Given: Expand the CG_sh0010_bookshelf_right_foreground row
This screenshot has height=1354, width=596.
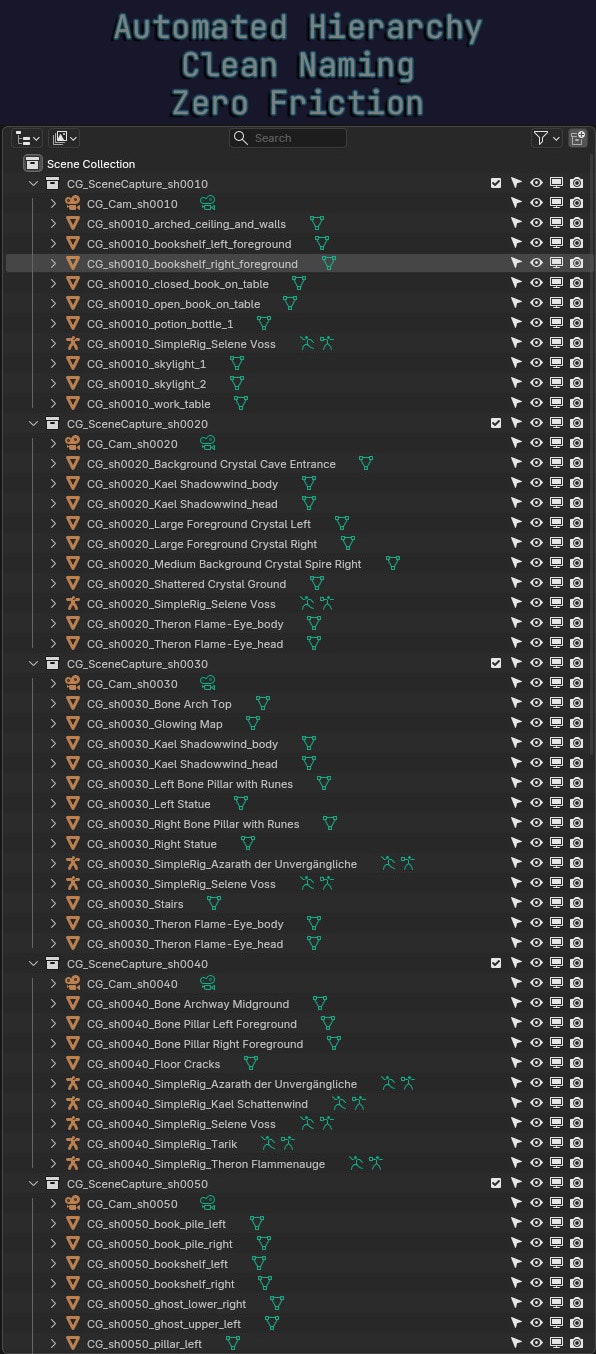Looking at the screenshot, I should tap(53, 264).
